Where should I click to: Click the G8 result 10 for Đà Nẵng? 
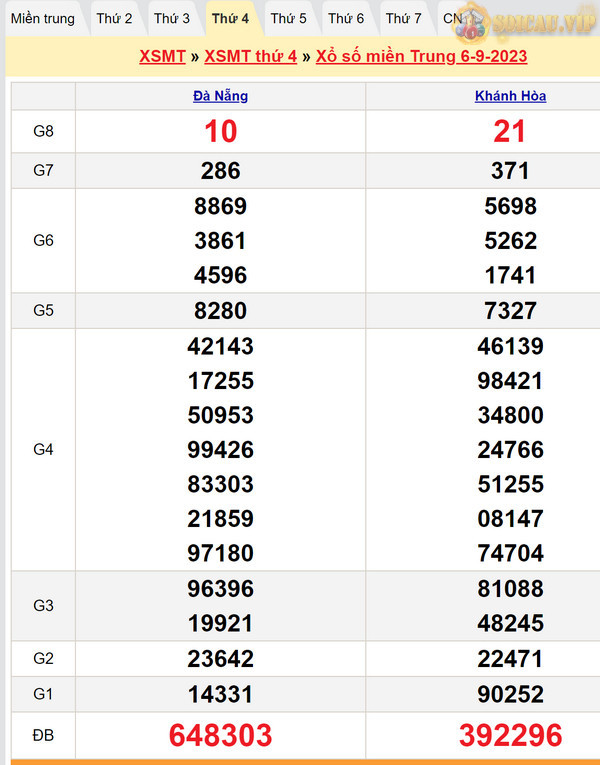(x=220, y=131)
